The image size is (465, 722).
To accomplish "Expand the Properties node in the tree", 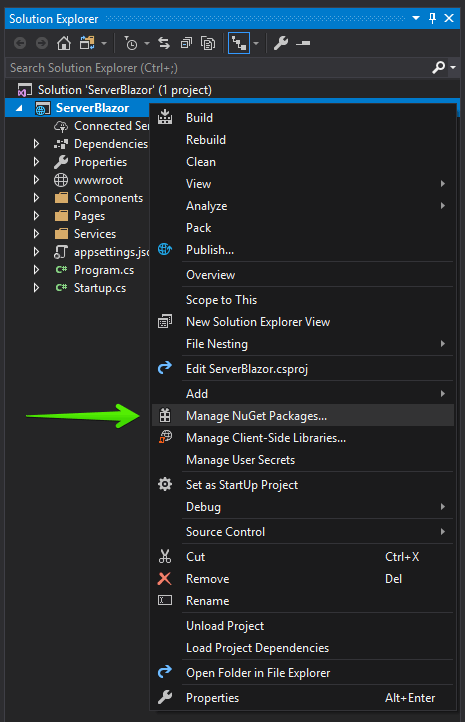I will coord(36,162).
